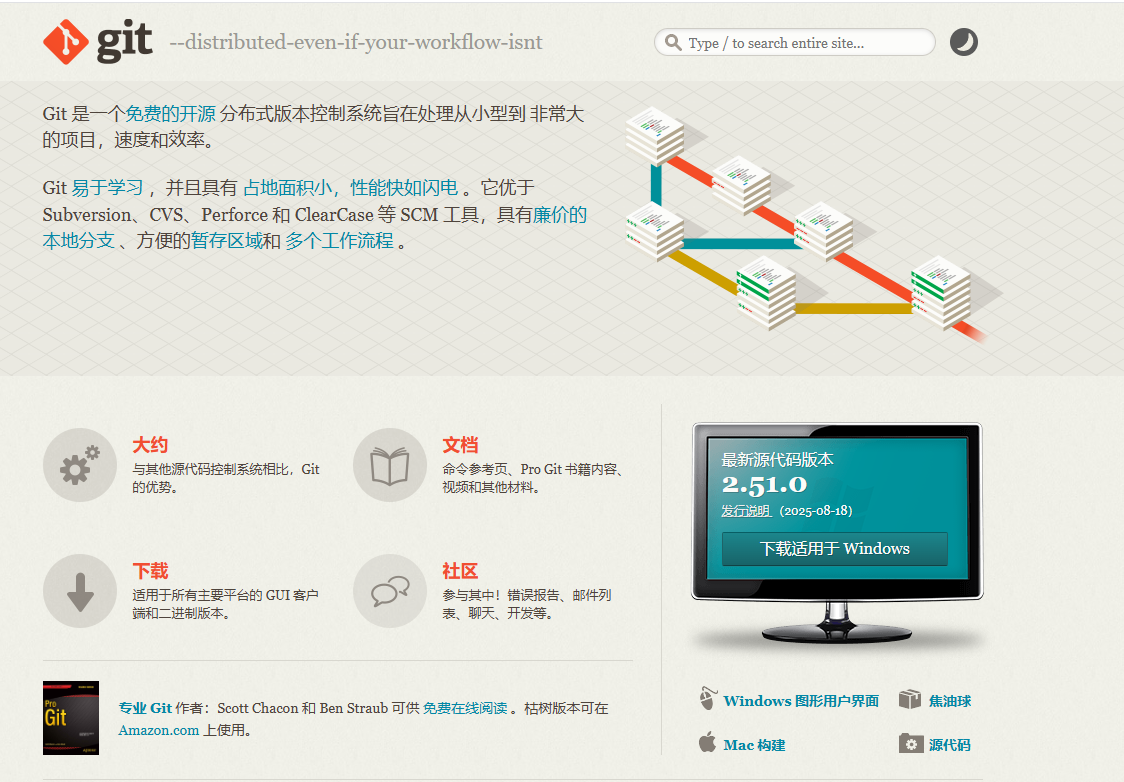
Task: Open the 大约 section heading link
Action: [x=150, y=445]
